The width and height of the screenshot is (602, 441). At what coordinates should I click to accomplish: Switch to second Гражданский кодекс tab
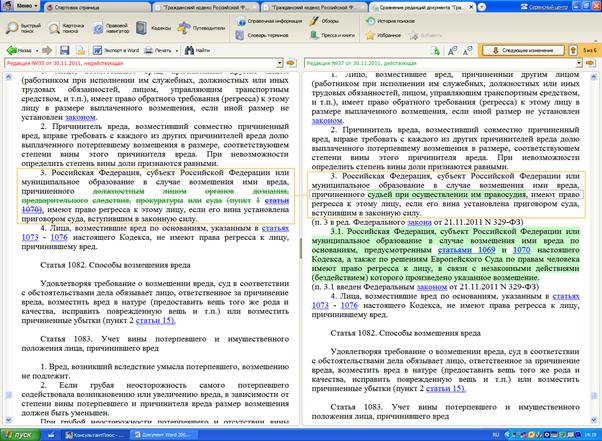[x=206, y=7]
